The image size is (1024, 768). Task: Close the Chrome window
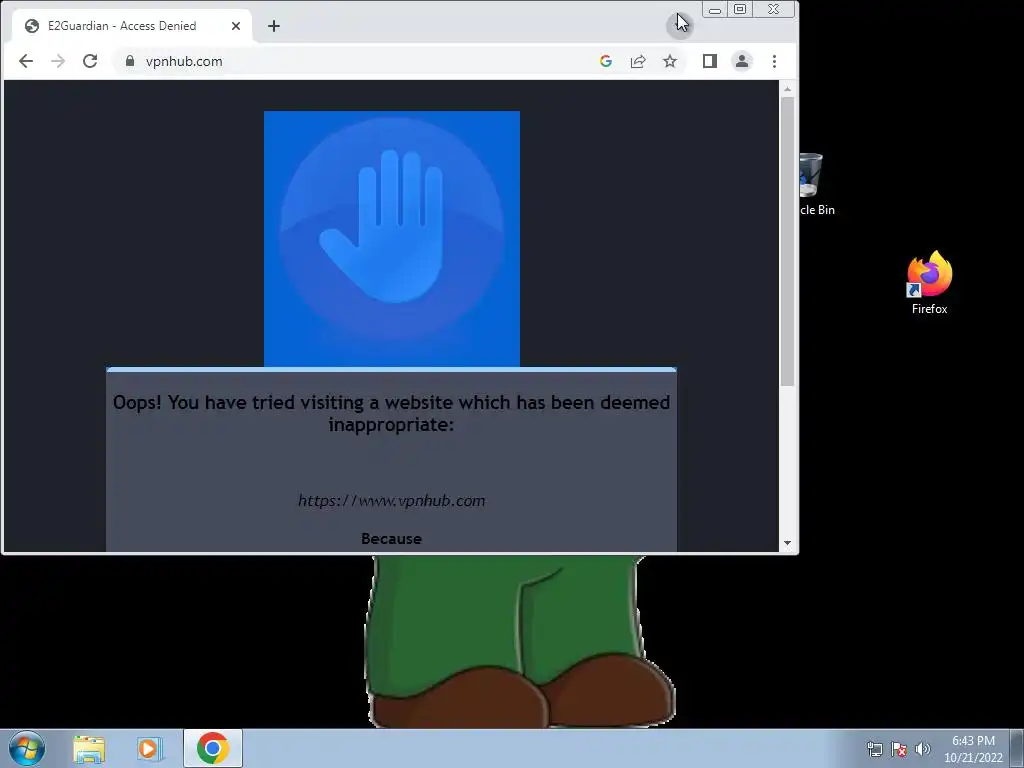[x=775, y=10]
